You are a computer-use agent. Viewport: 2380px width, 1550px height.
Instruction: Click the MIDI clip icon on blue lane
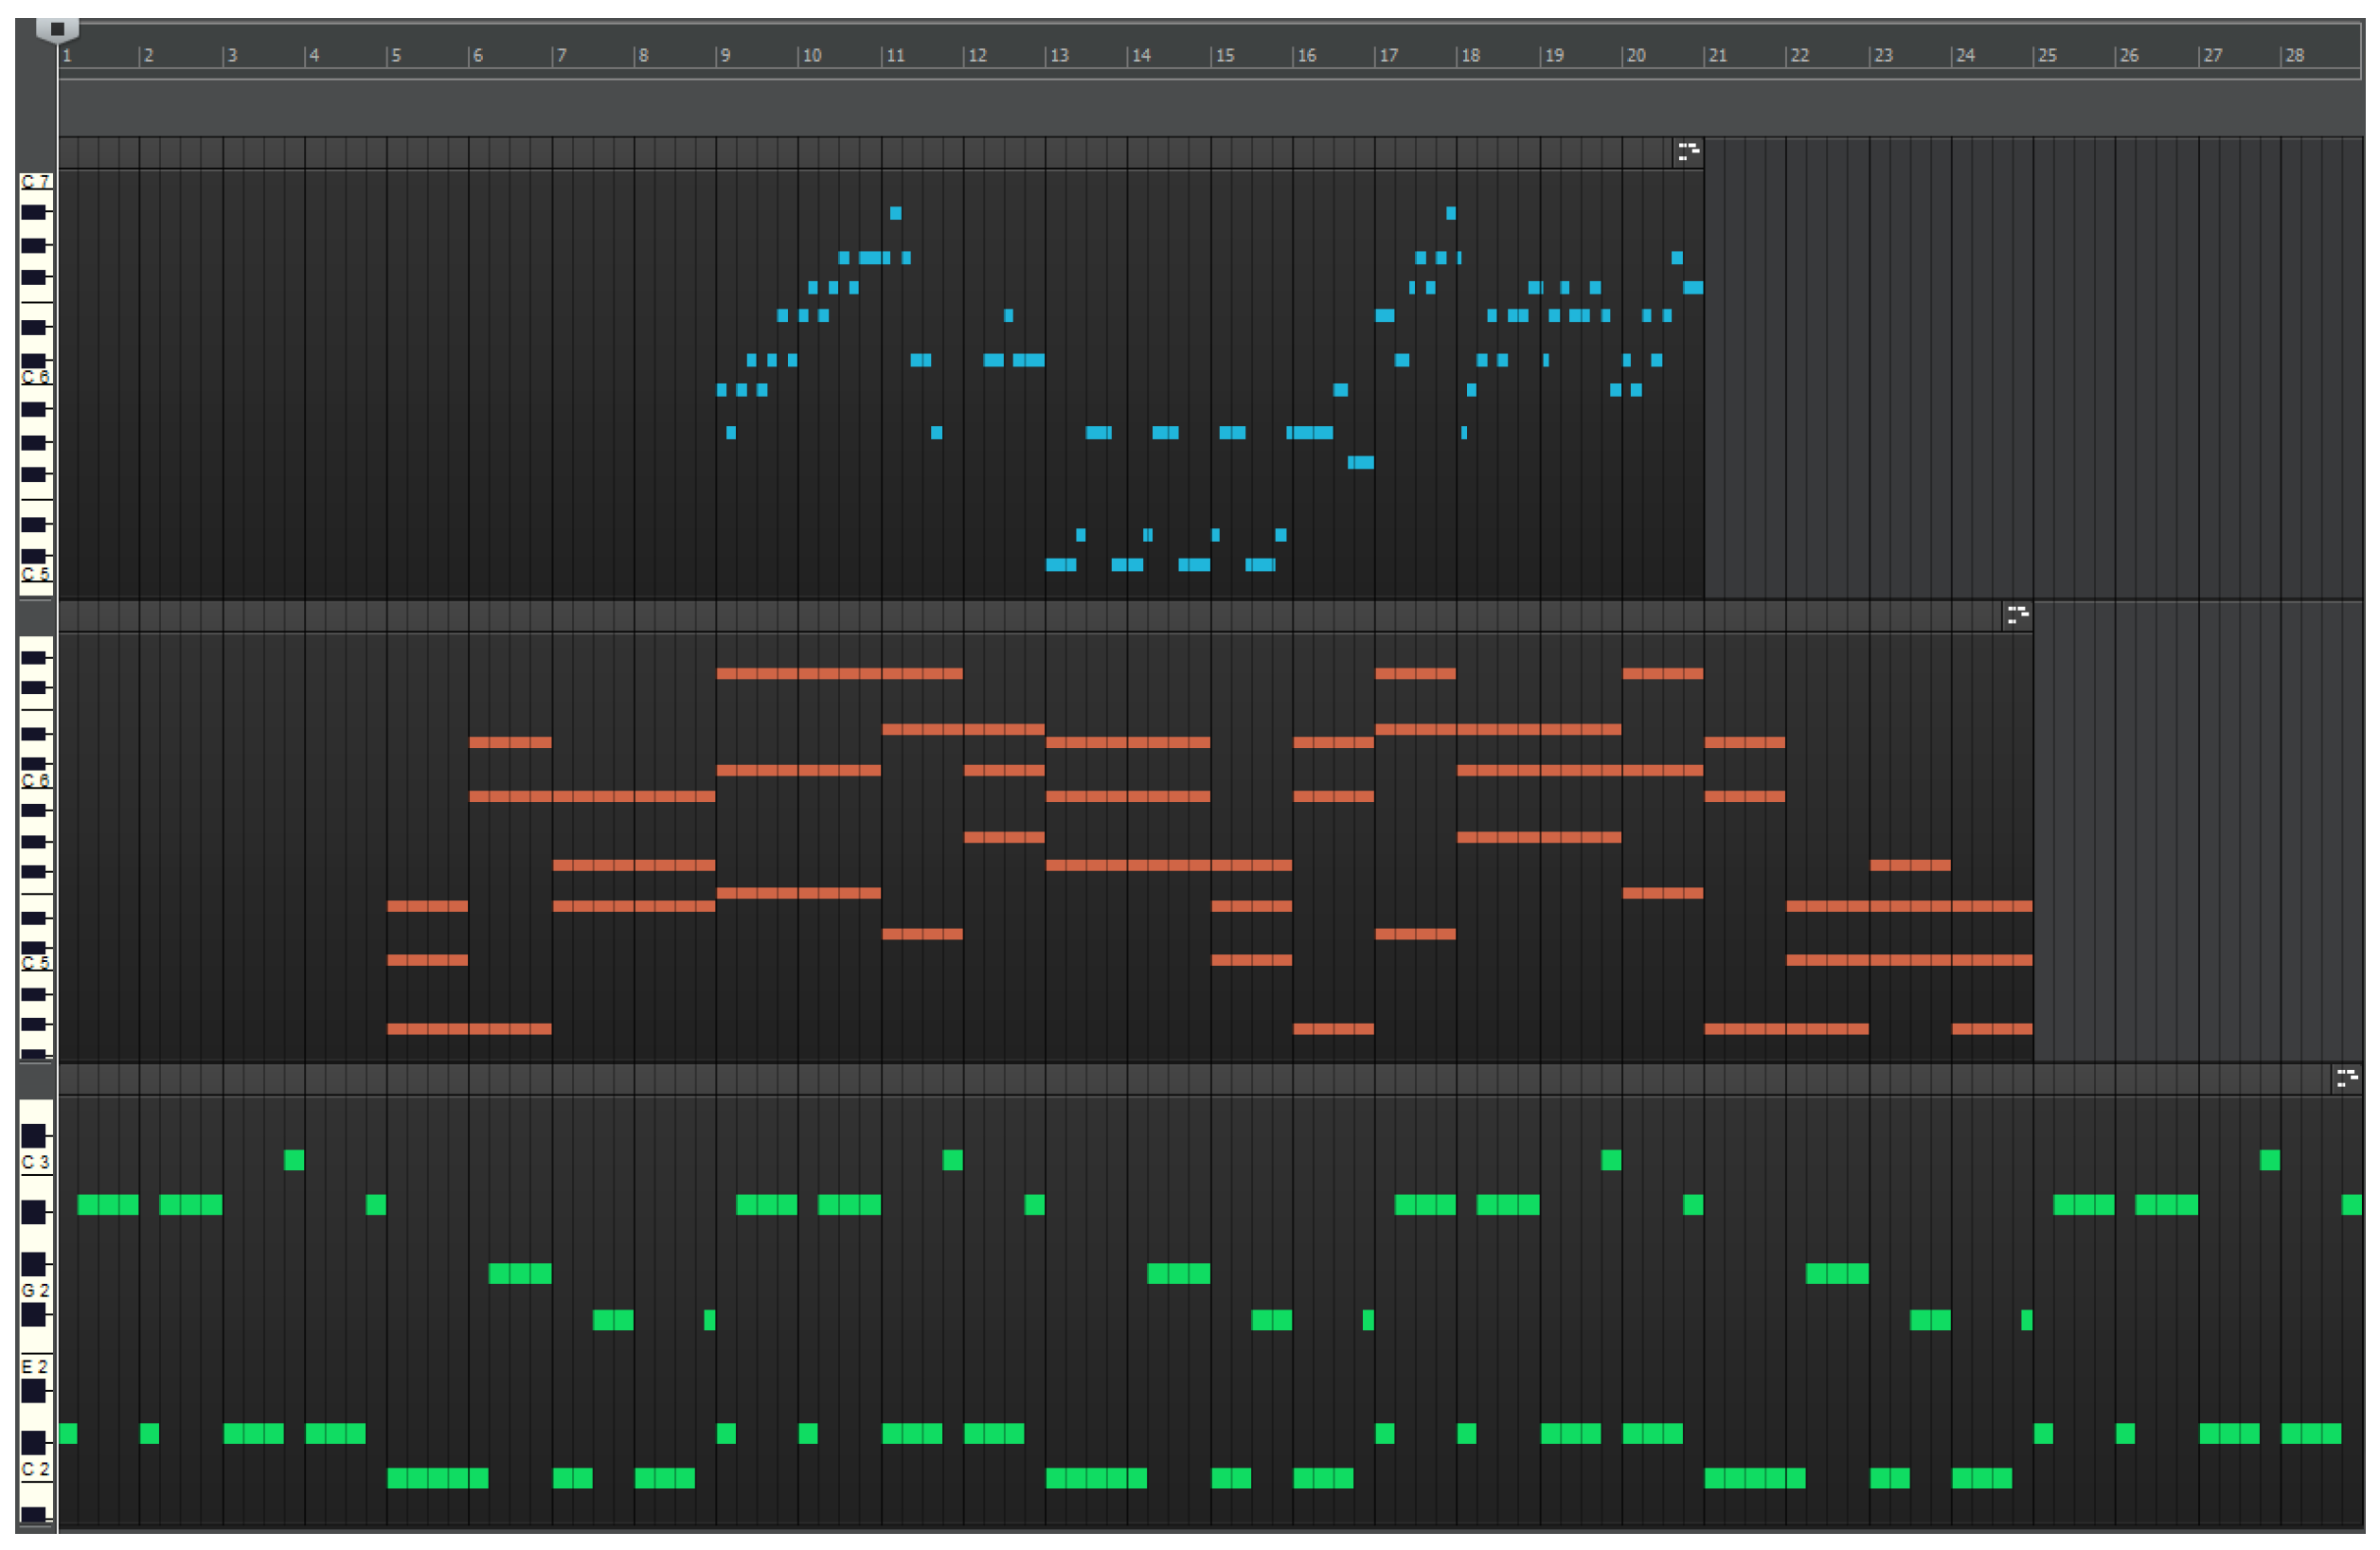point(1688,152)
